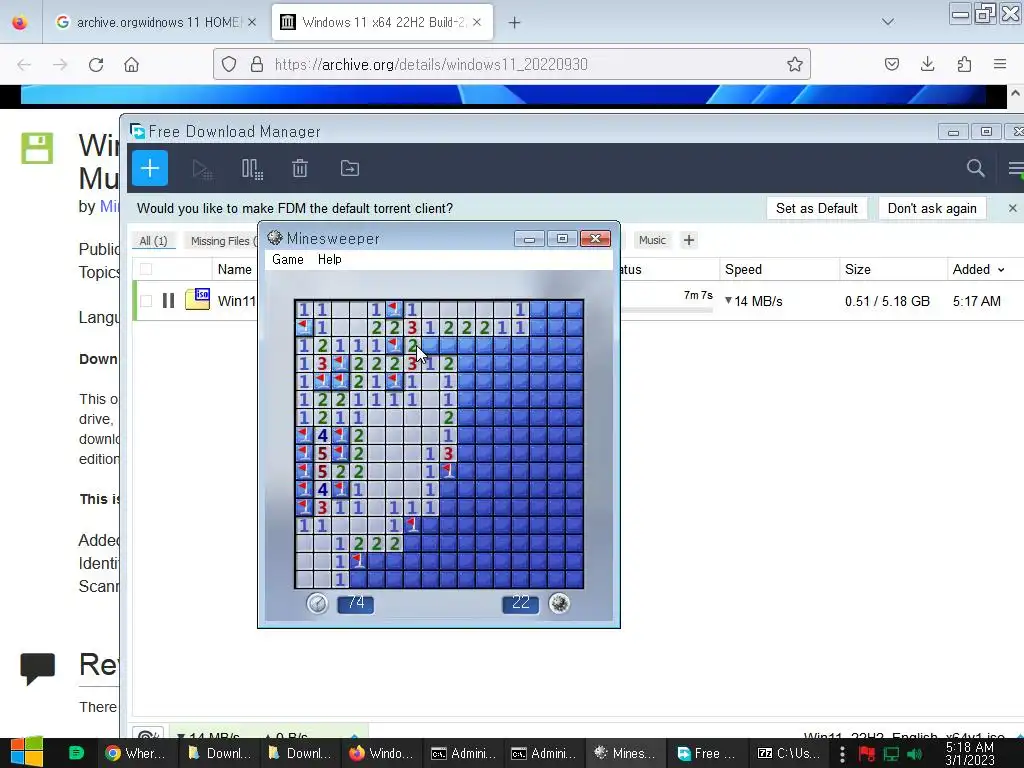Viewport: 1024px width, 768px height.
Task: Toggle select-all checkbox in download list header
Action: coord(146,269)
